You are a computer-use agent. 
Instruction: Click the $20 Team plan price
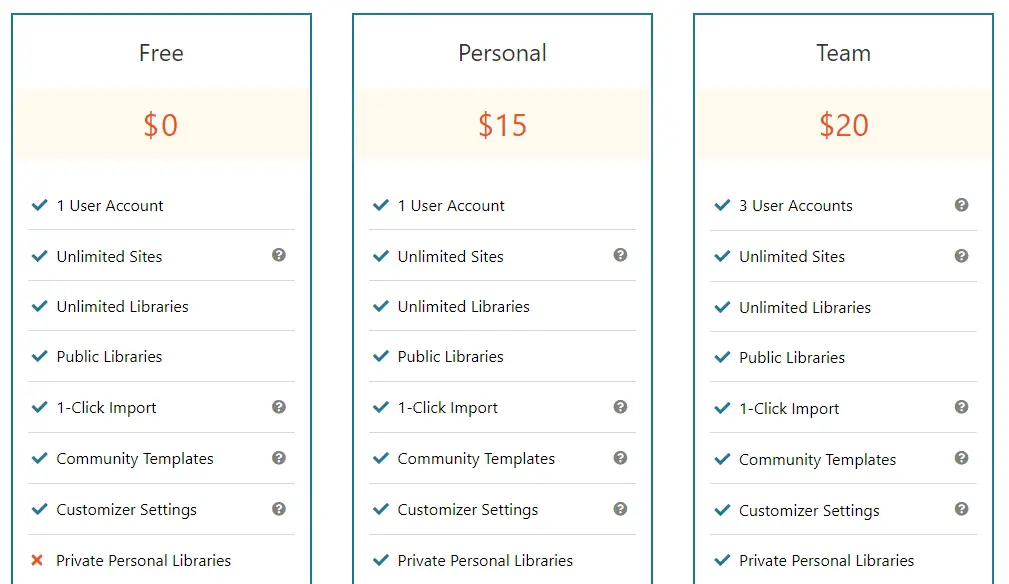(844, 125)
